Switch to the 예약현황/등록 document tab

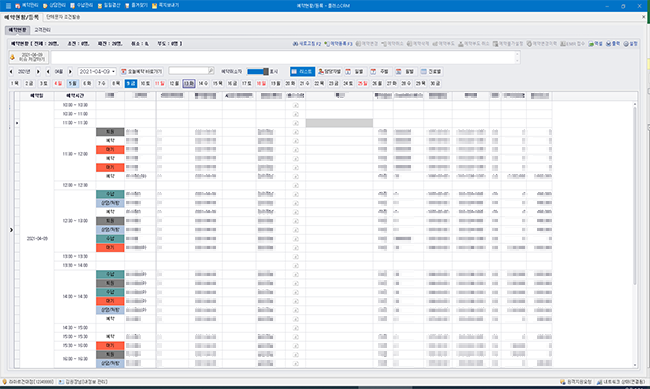pos(21,17)
